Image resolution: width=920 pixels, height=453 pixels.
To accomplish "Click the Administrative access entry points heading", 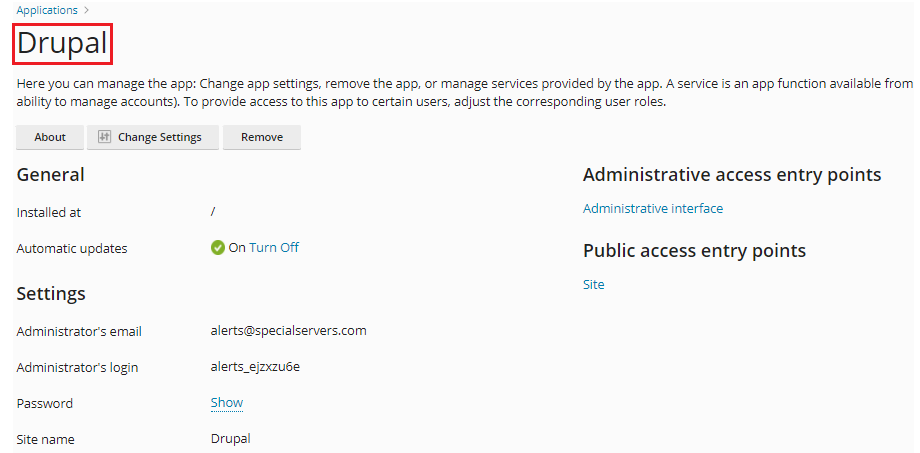I will point(731,175).
